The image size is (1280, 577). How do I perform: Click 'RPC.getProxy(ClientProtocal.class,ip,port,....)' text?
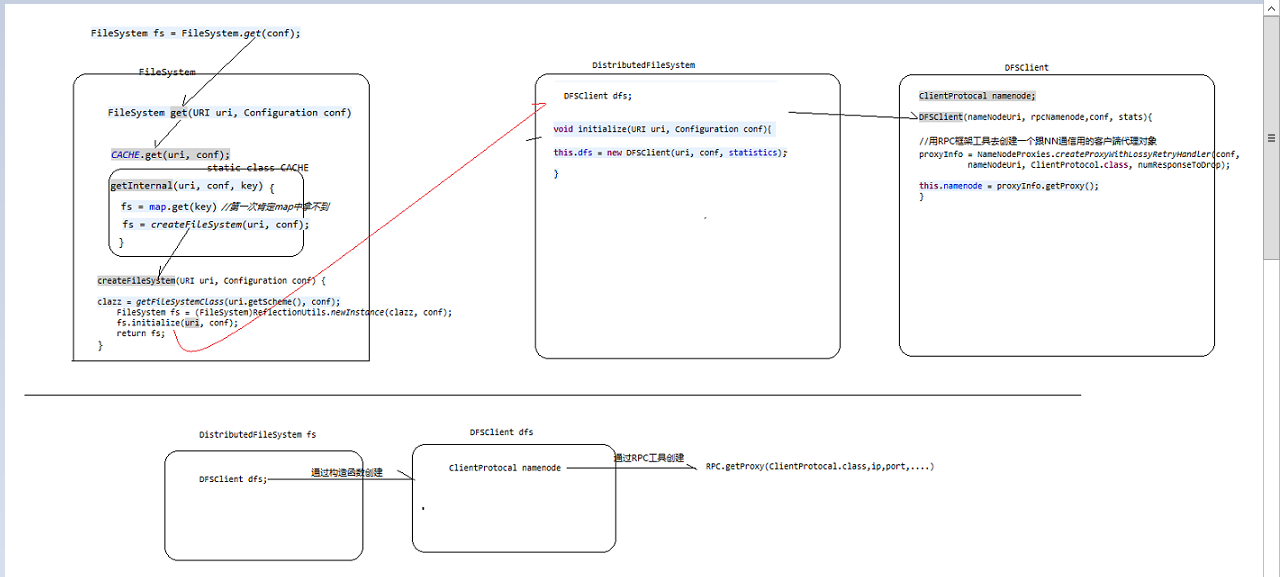[x=820, y=467]
